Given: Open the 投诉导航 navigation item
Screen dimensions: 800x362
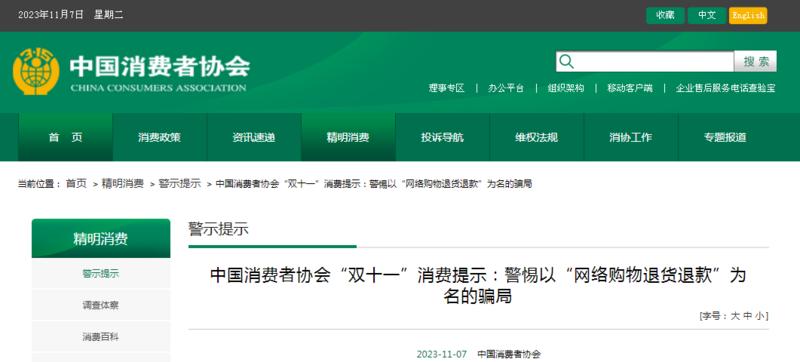Looking at the screenshot, I should pos(442,137).
